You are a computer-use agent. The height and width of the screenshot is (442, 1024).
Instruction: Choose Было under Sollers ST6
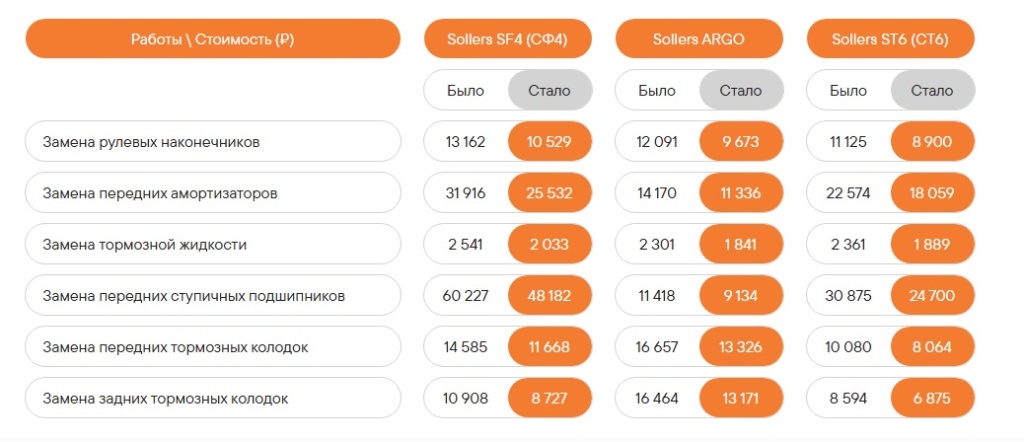coord(849,90)
